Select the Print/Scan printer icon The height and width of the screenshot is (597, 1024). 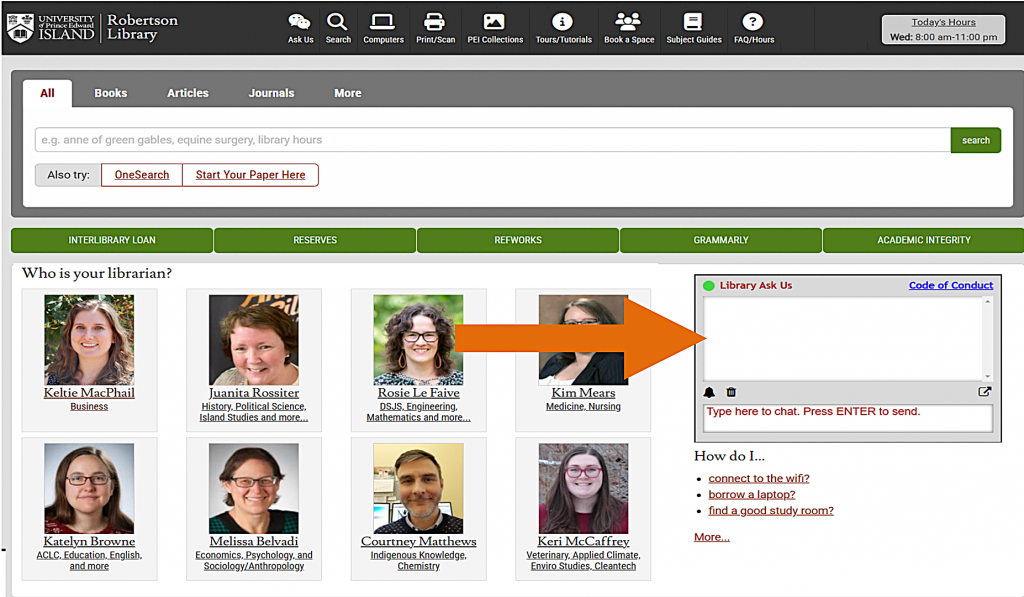434,23
